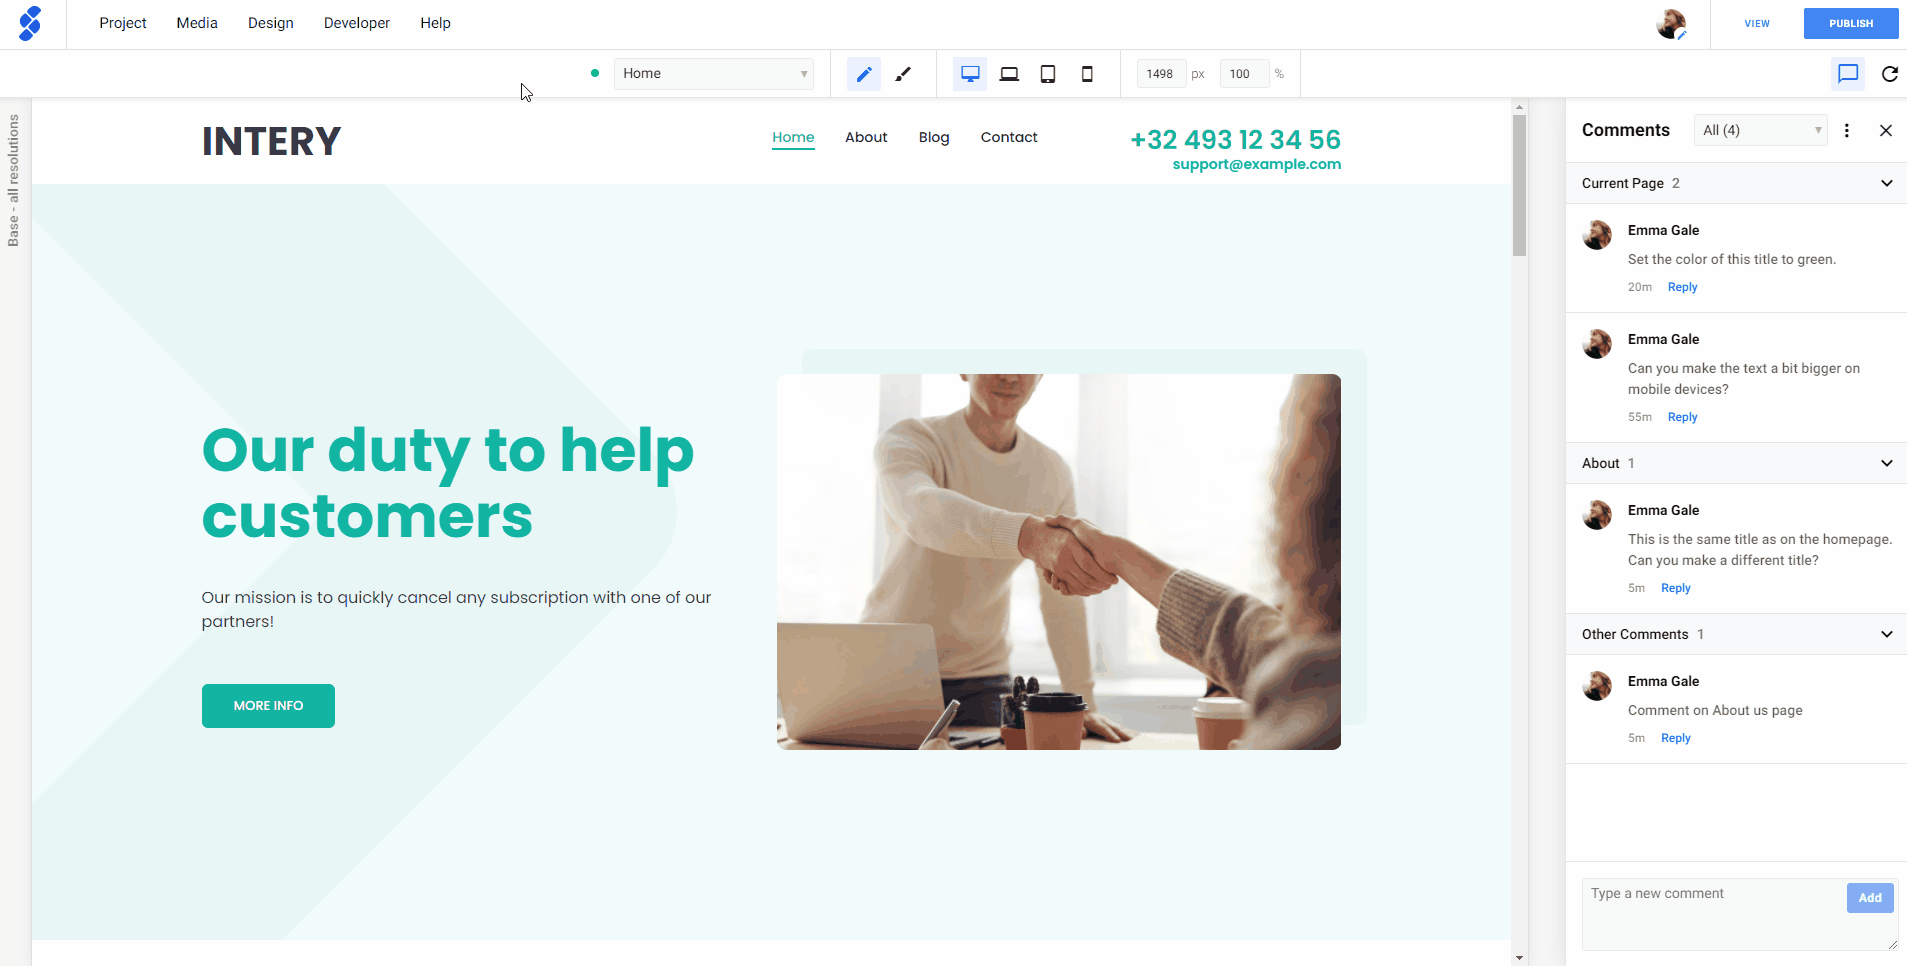Open the Media menu
The image size is (1907, 966).
197,23
